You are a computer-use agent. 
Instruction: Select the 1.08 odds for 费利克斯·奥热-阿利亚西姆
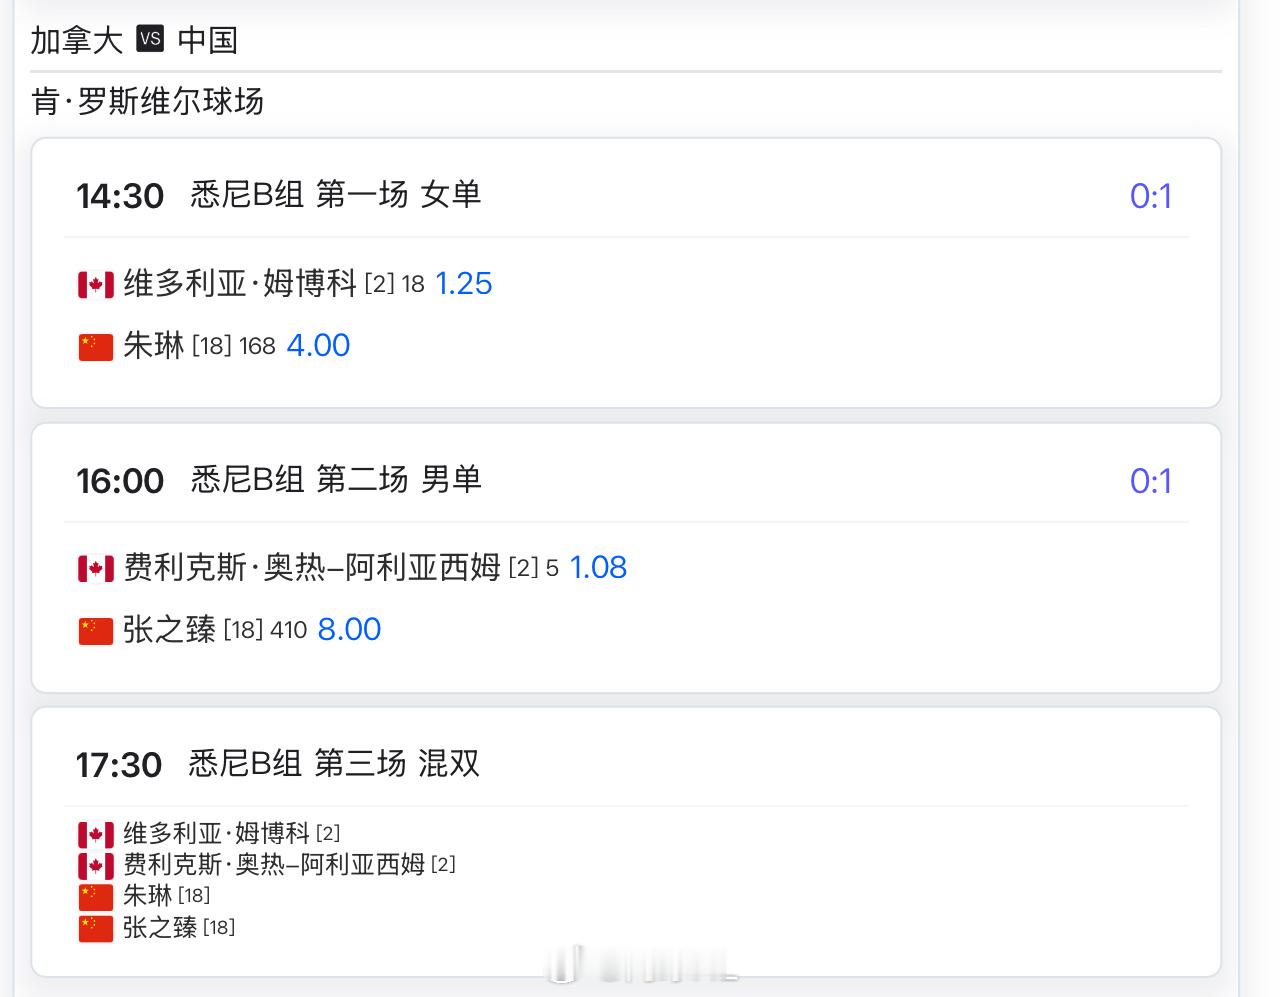coord(598,568)
